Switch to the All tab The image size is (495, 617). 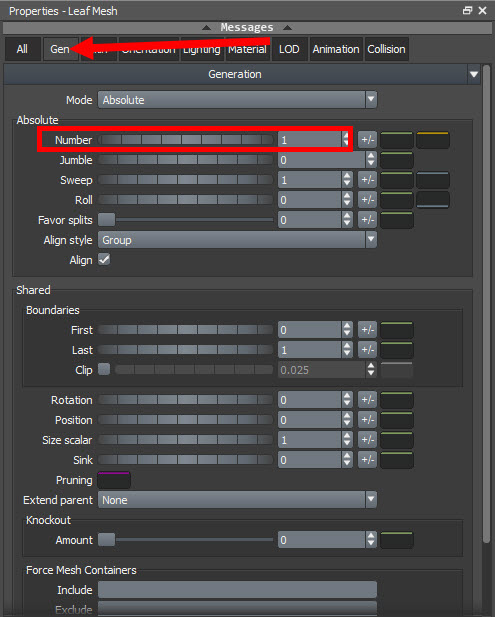point(22,49)
